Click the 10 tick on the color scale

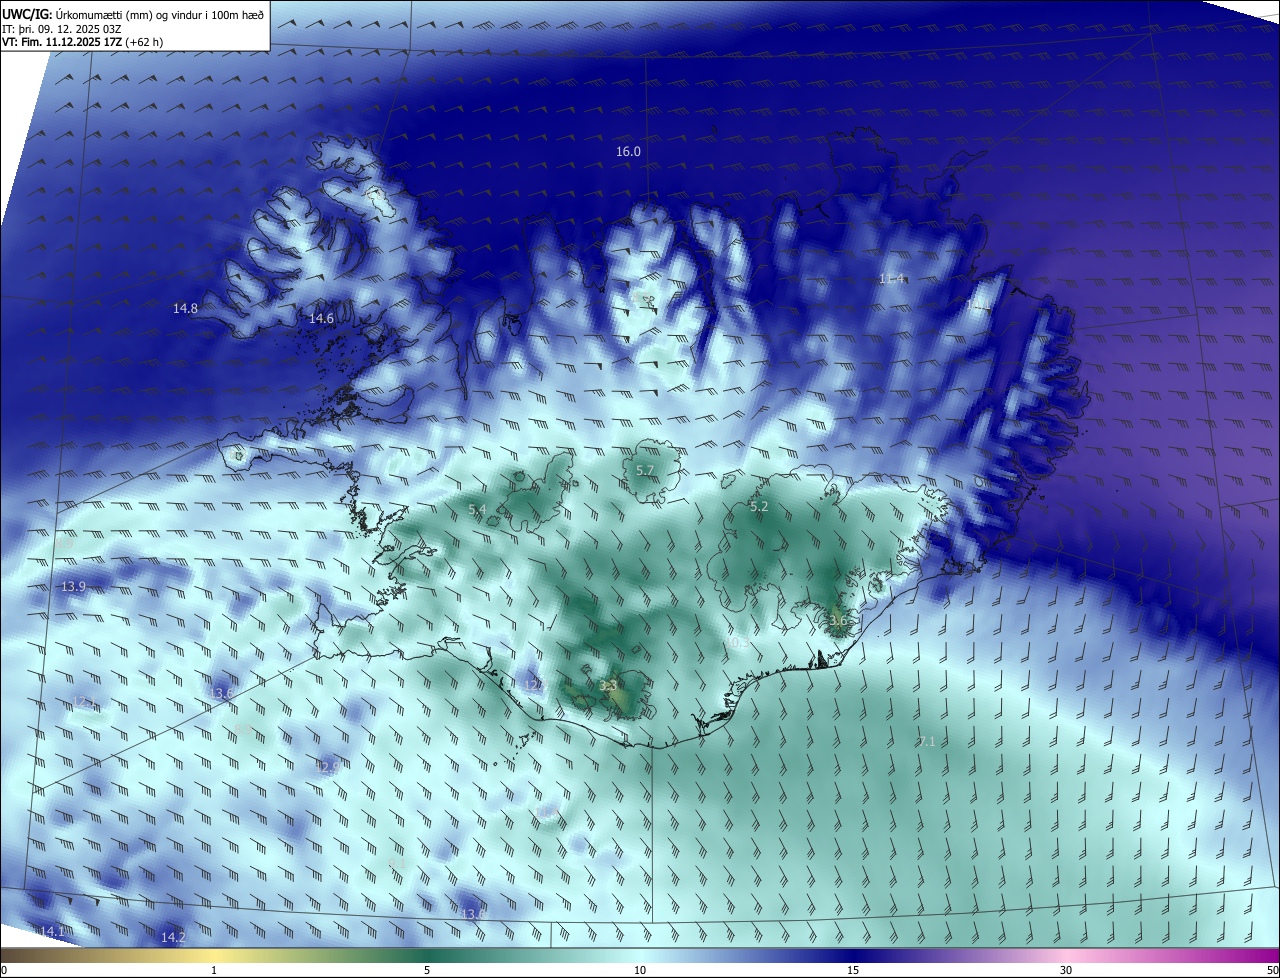[x=640, y=970]
